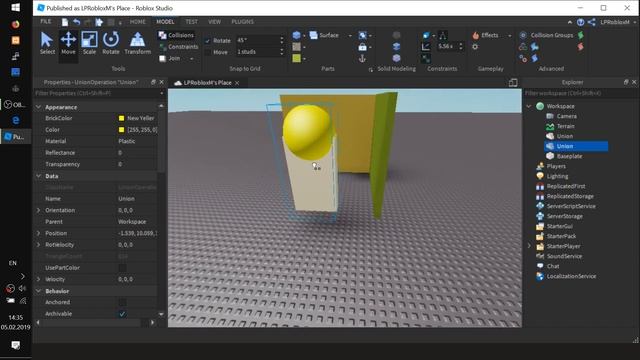Click the Anchor icon in Parts group
Image resolution: width=640 pixels, height=360 pixels.
tap(362, 59)
